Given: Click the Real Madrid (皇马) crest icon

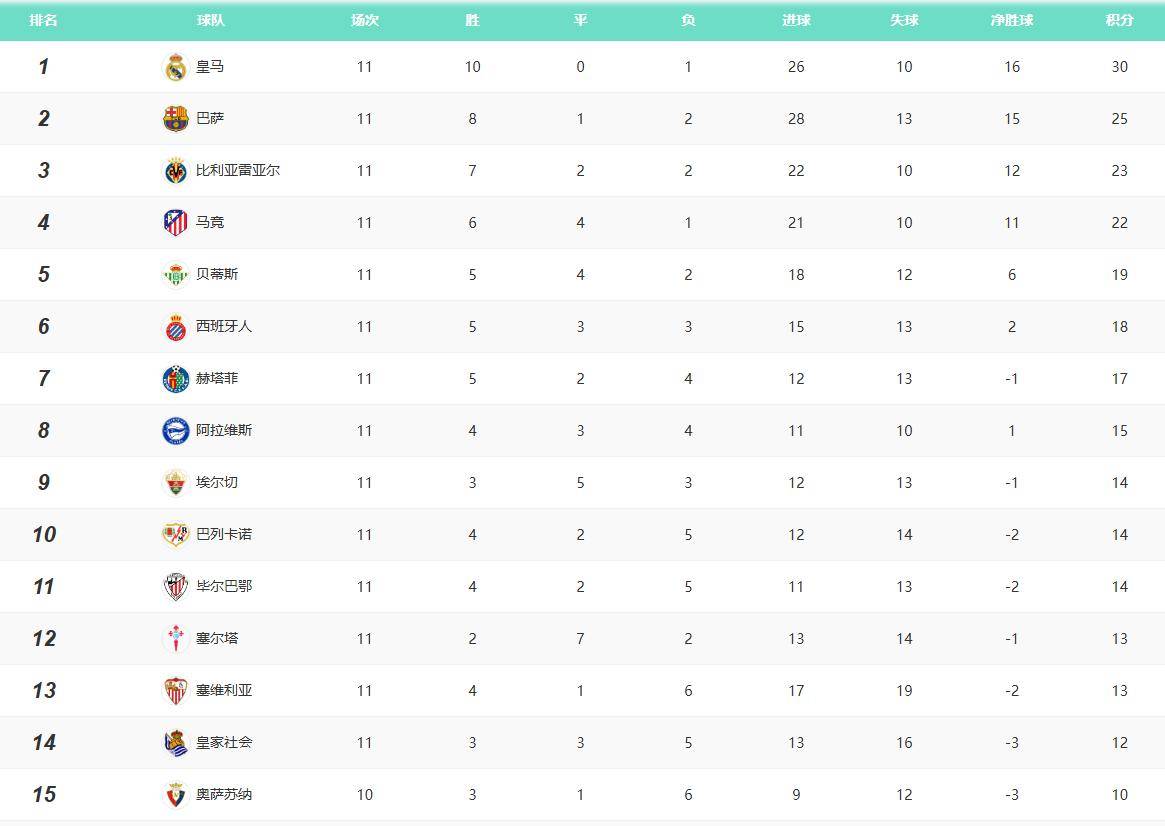Looking at the screenshot, I should point(176,67).
